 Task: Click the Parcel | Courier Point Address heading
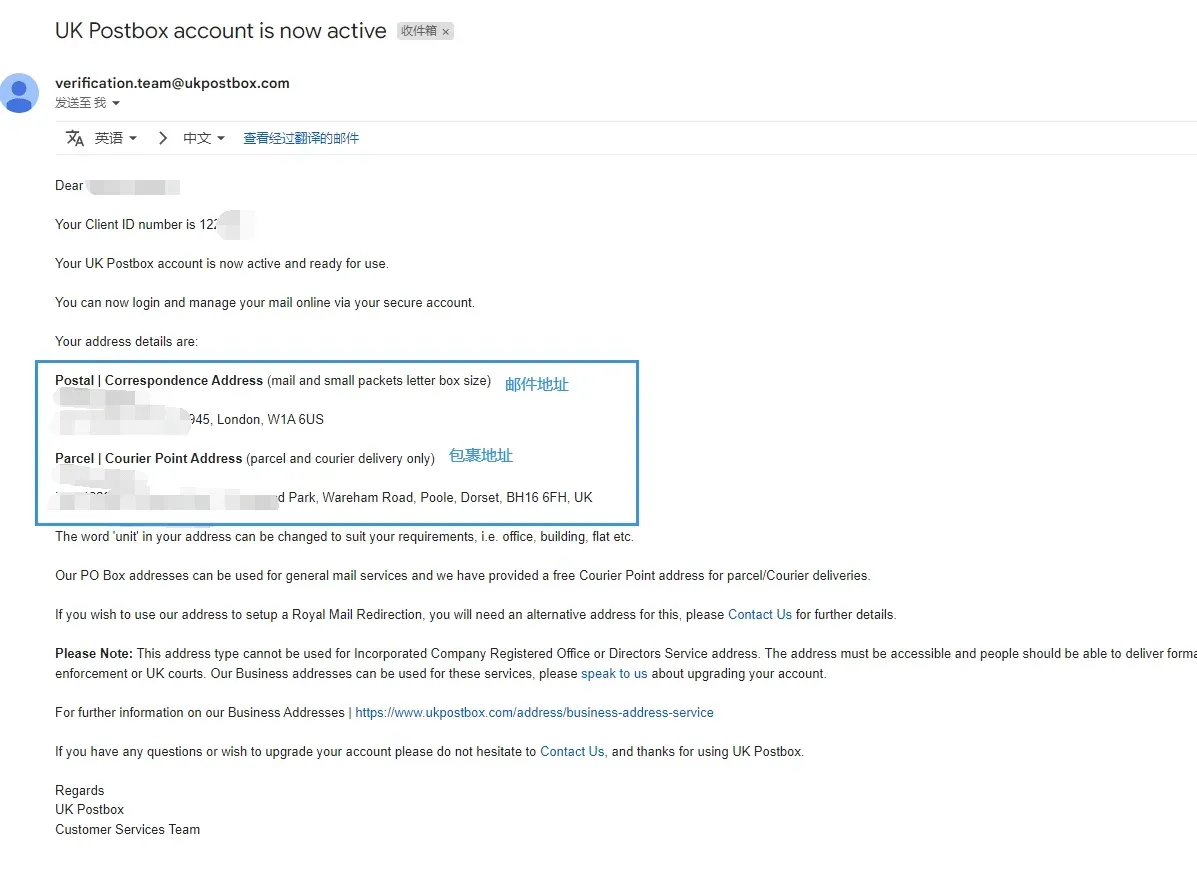click(x=149, y=458)
